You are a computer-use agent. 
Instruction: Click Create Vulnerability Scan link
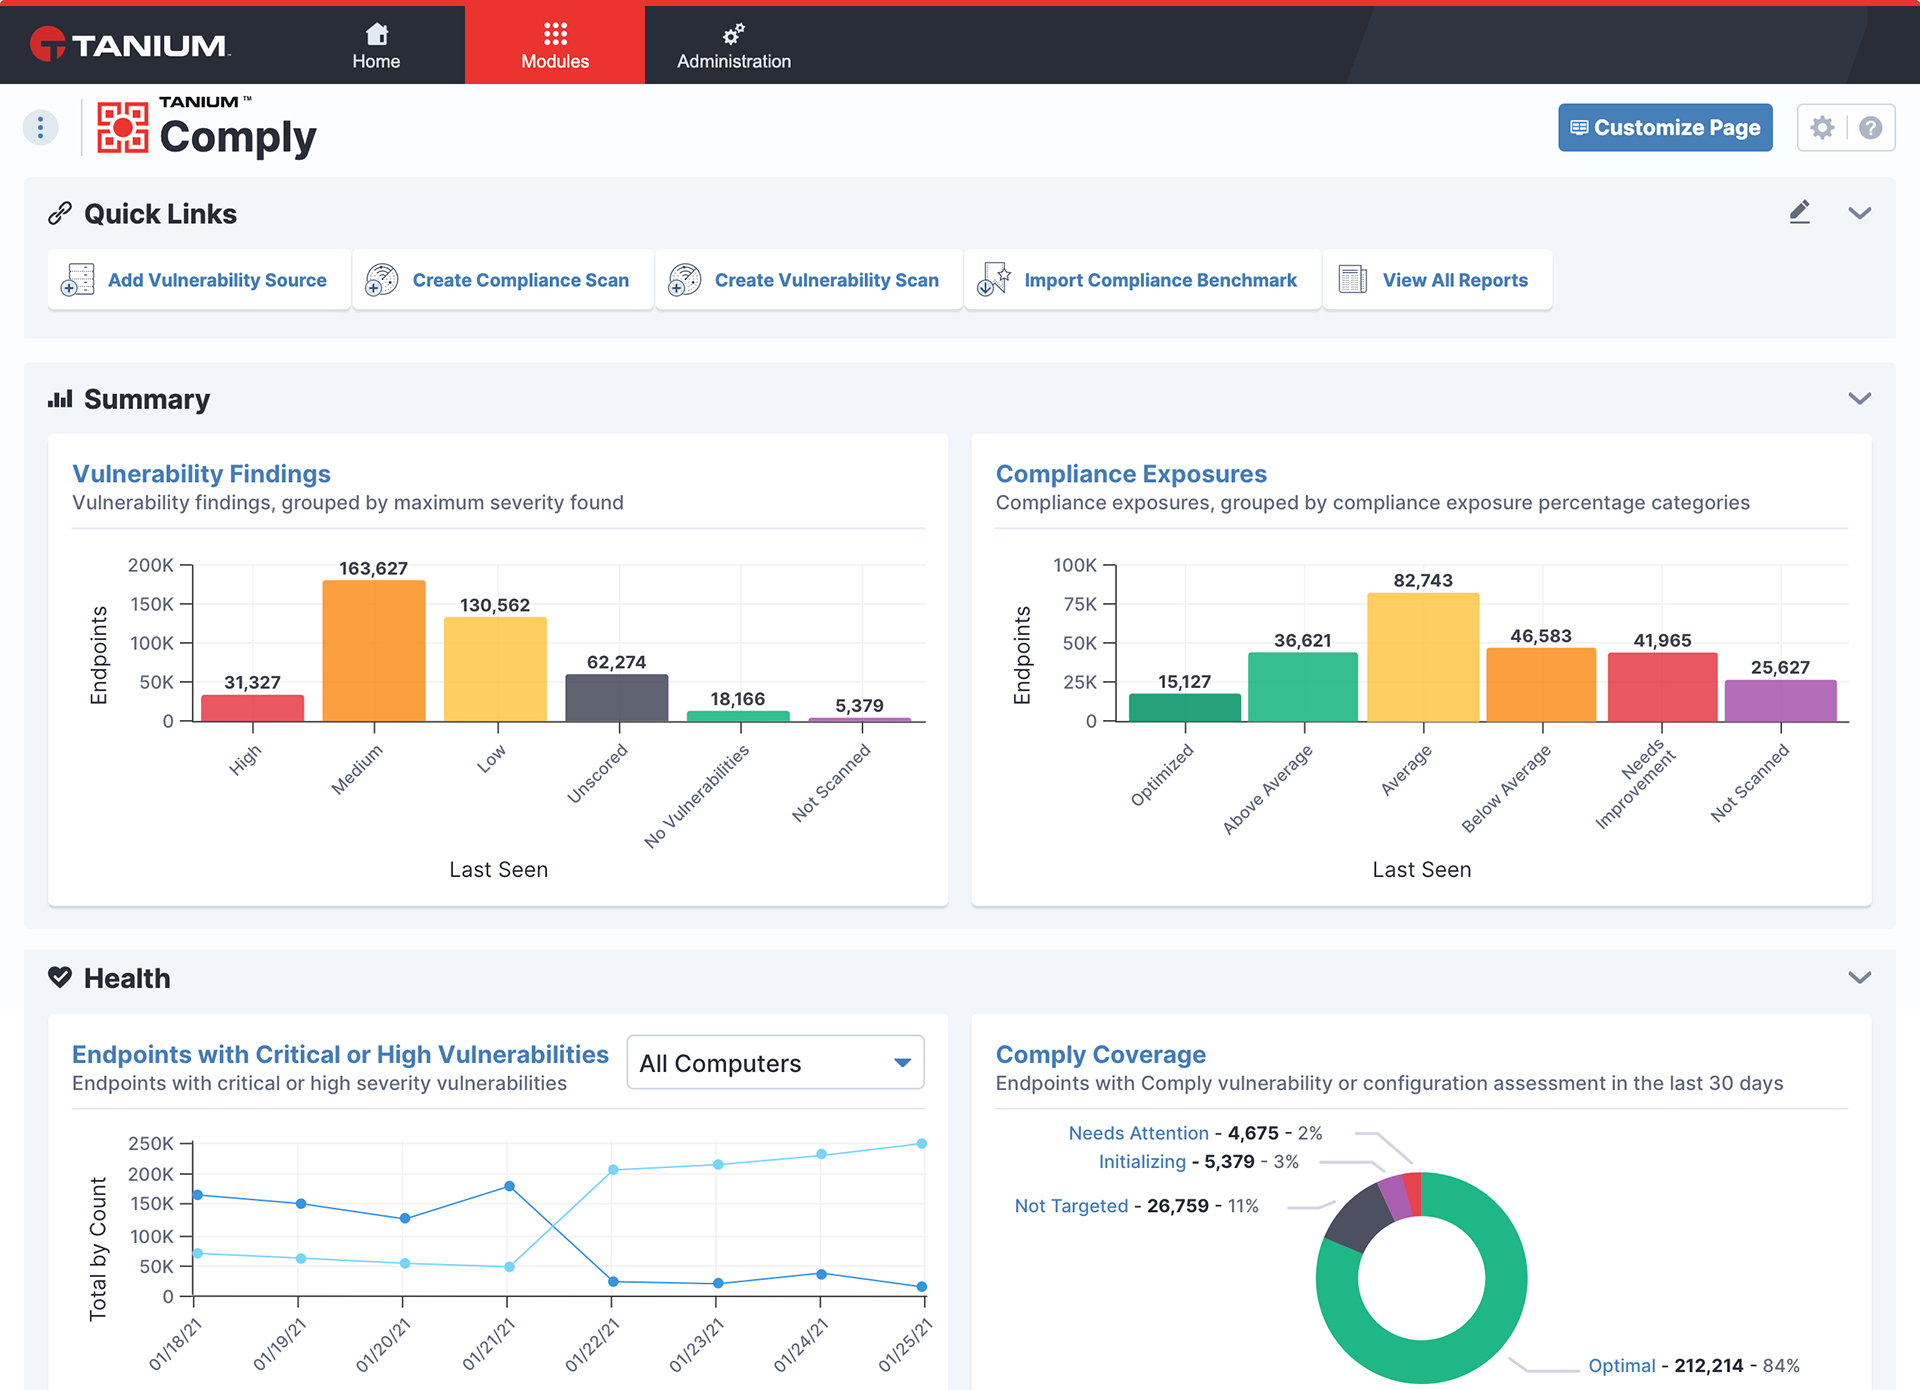coord(826,280)
